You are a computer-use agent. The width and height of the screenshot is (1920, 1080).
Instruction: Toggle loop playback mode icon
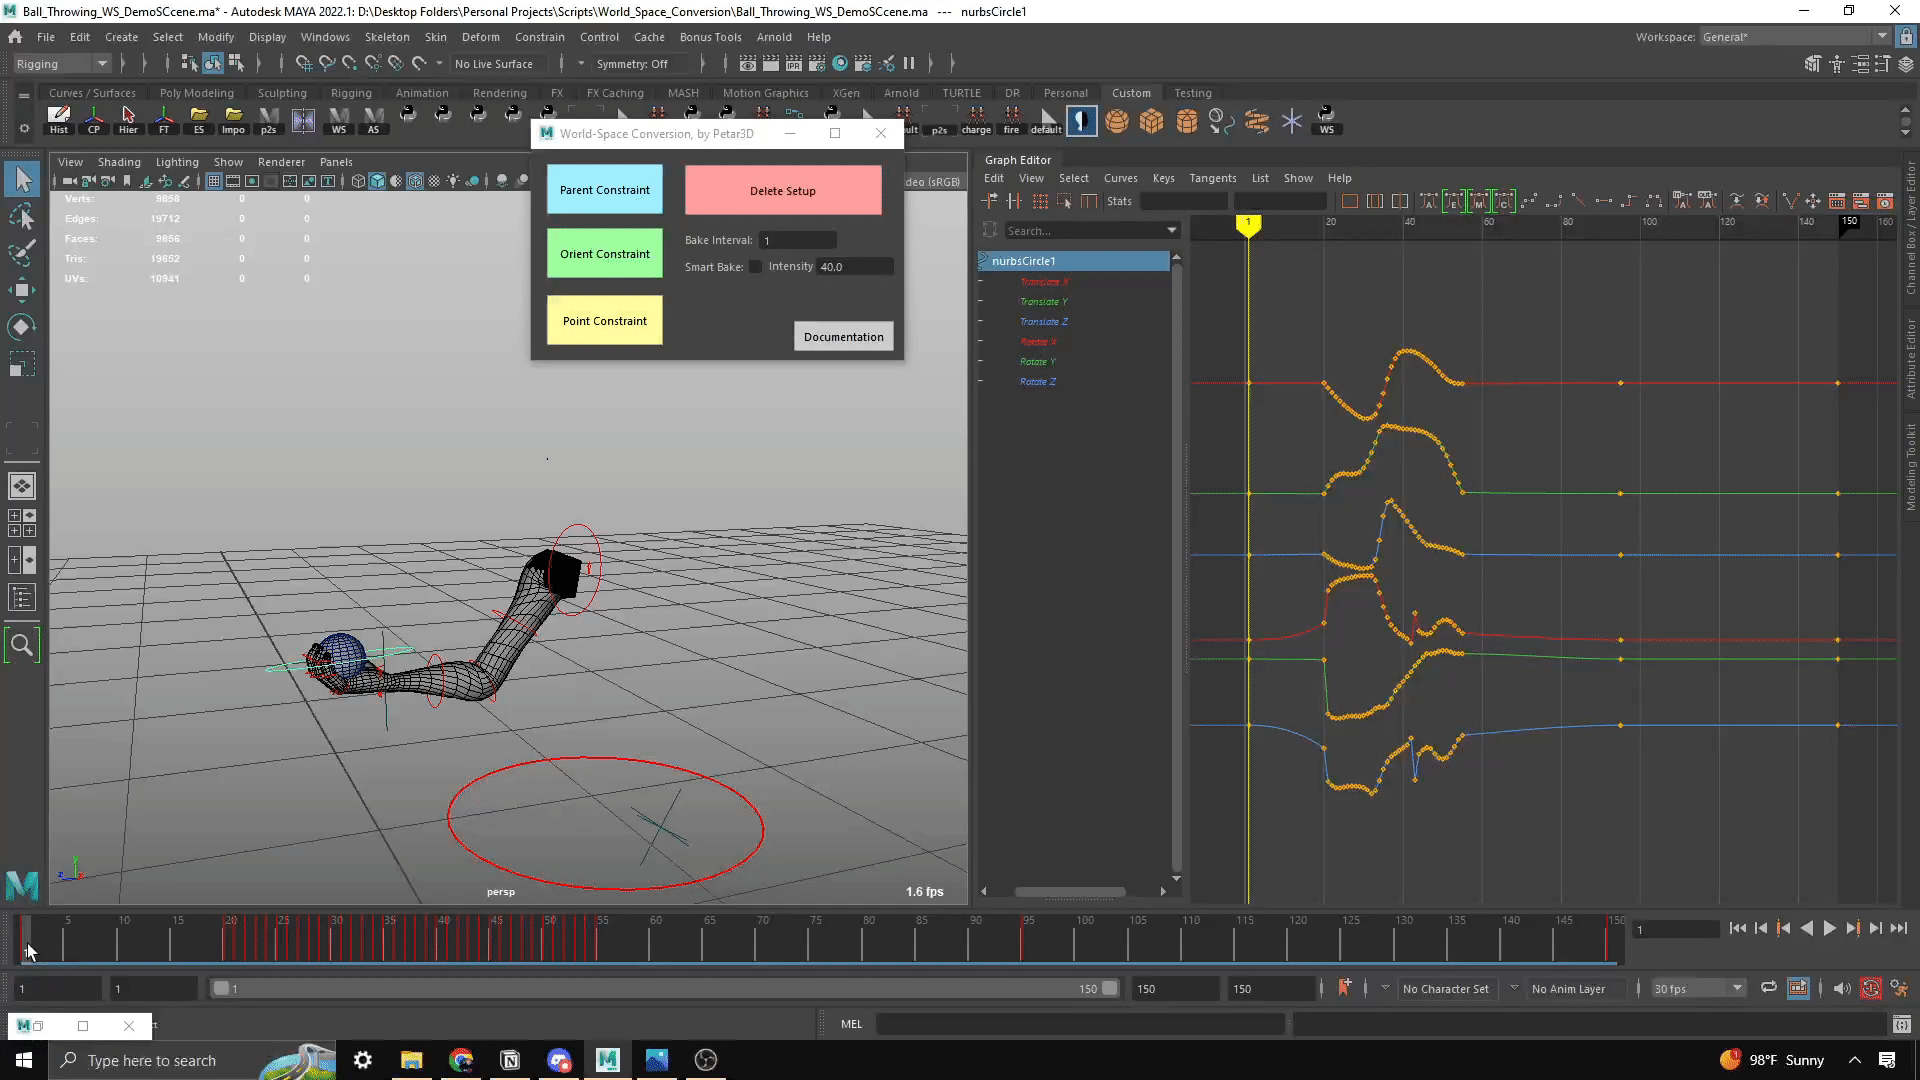(1768, 989)
